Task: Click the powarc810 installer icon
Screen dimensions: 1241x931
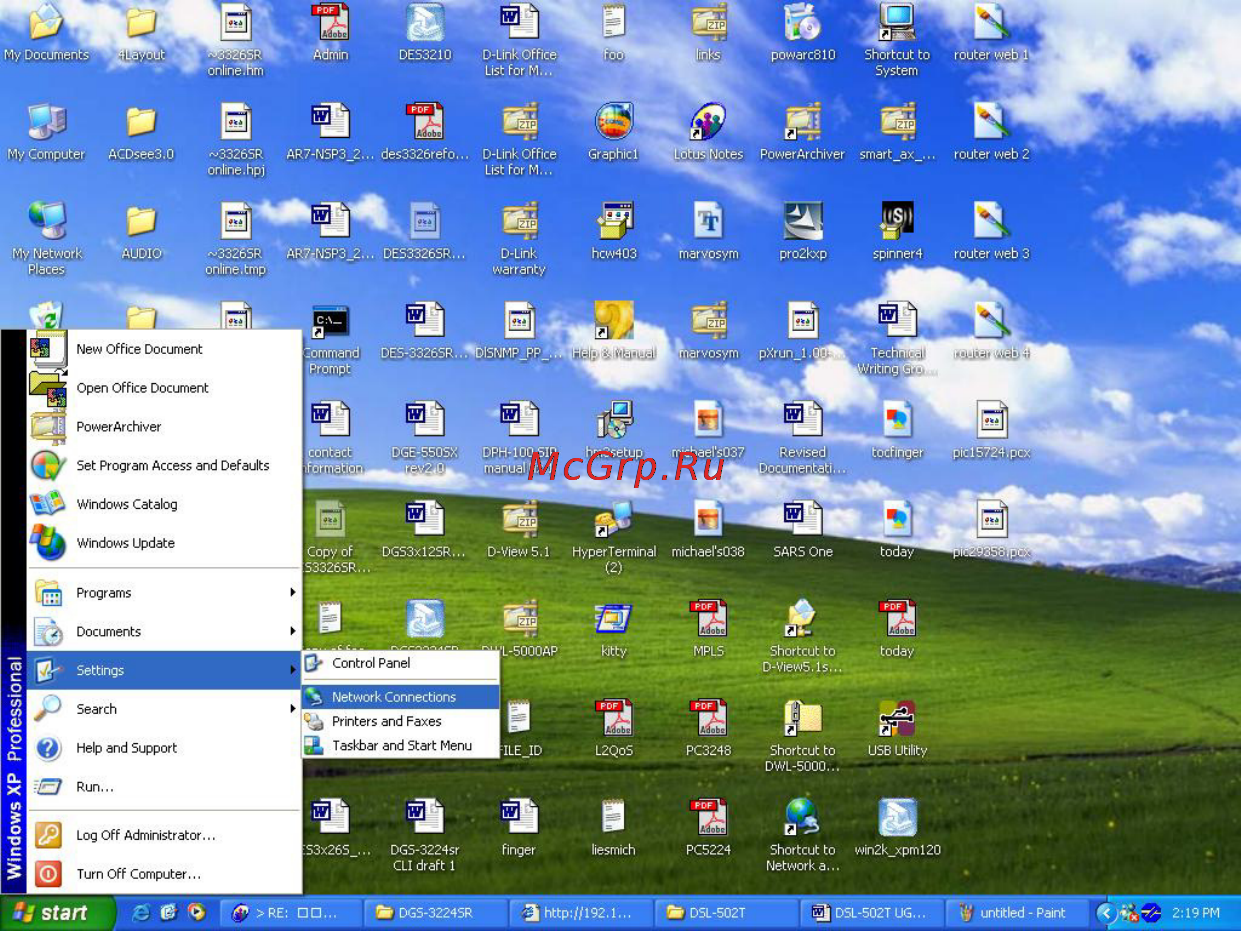Action: (x=803, y=24)
